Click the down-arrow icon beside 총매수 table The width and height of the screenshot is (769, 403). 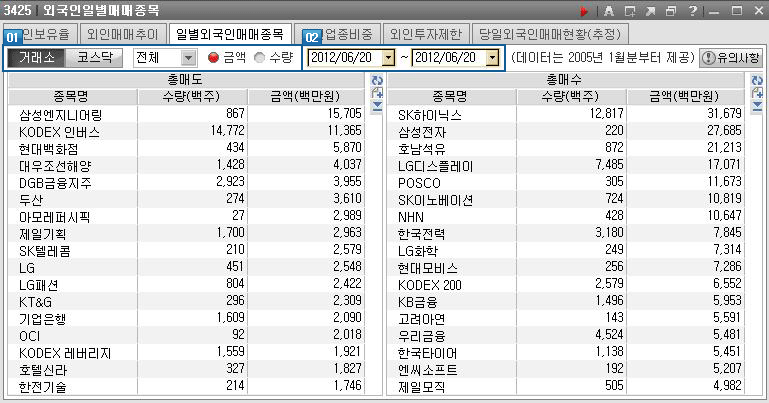tap(757, 106)
